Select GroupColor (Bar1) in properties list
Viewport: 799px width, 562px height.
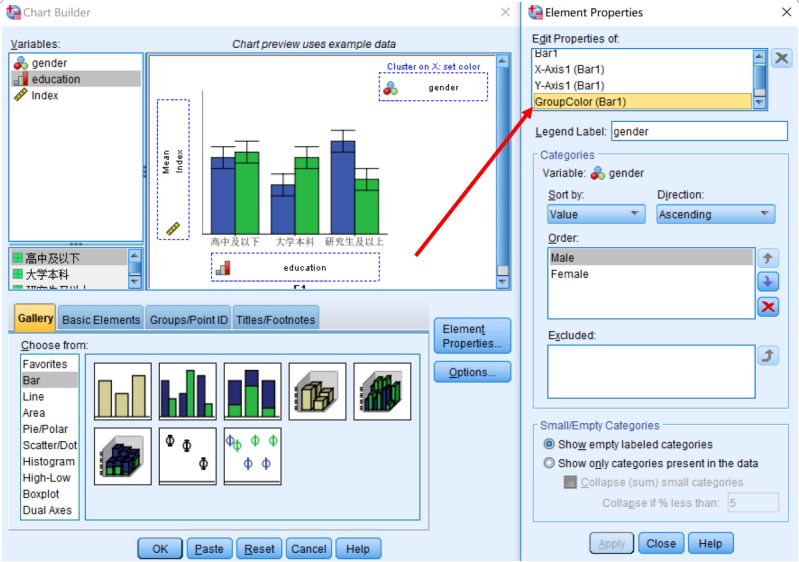[x=643, y=101]
